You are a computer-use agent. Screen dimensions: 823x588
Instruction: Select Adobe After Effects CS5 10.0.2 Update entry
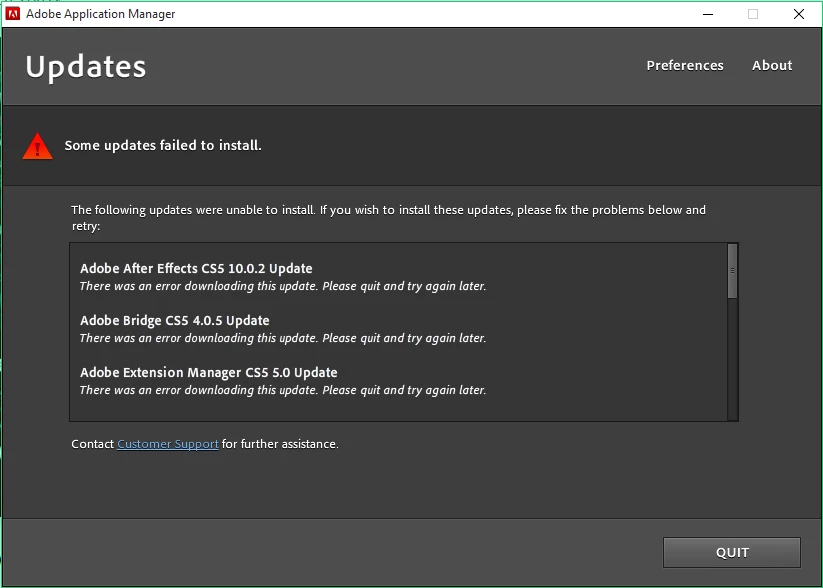point(196,268)
